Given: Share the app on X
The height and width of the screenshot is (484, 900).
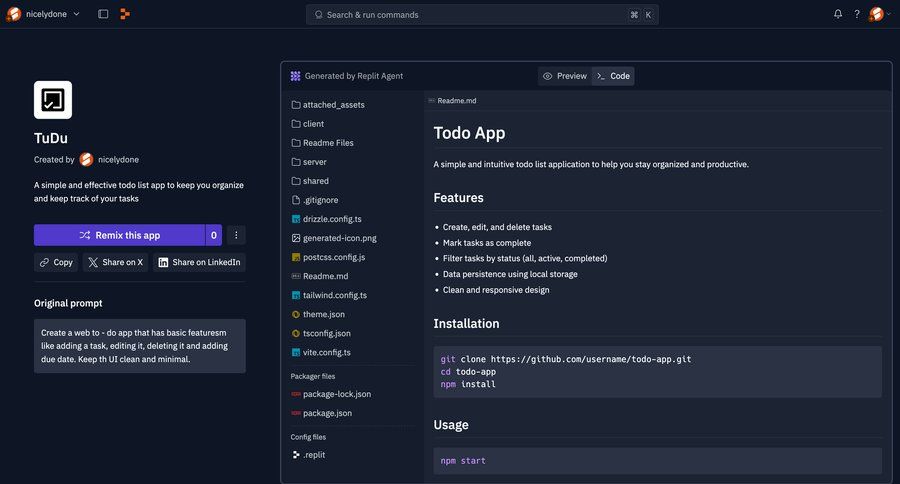Looking at the screenshot, I should tap(115, 262).
